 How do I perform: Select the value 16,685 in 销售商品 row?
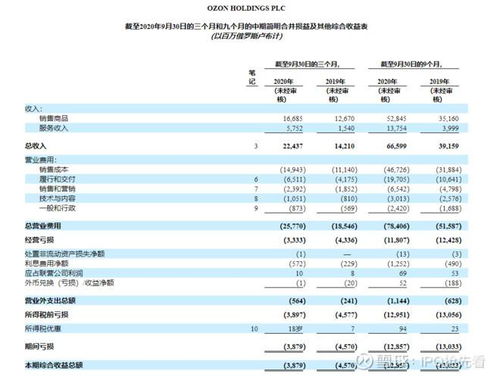(x=293, y=119)
